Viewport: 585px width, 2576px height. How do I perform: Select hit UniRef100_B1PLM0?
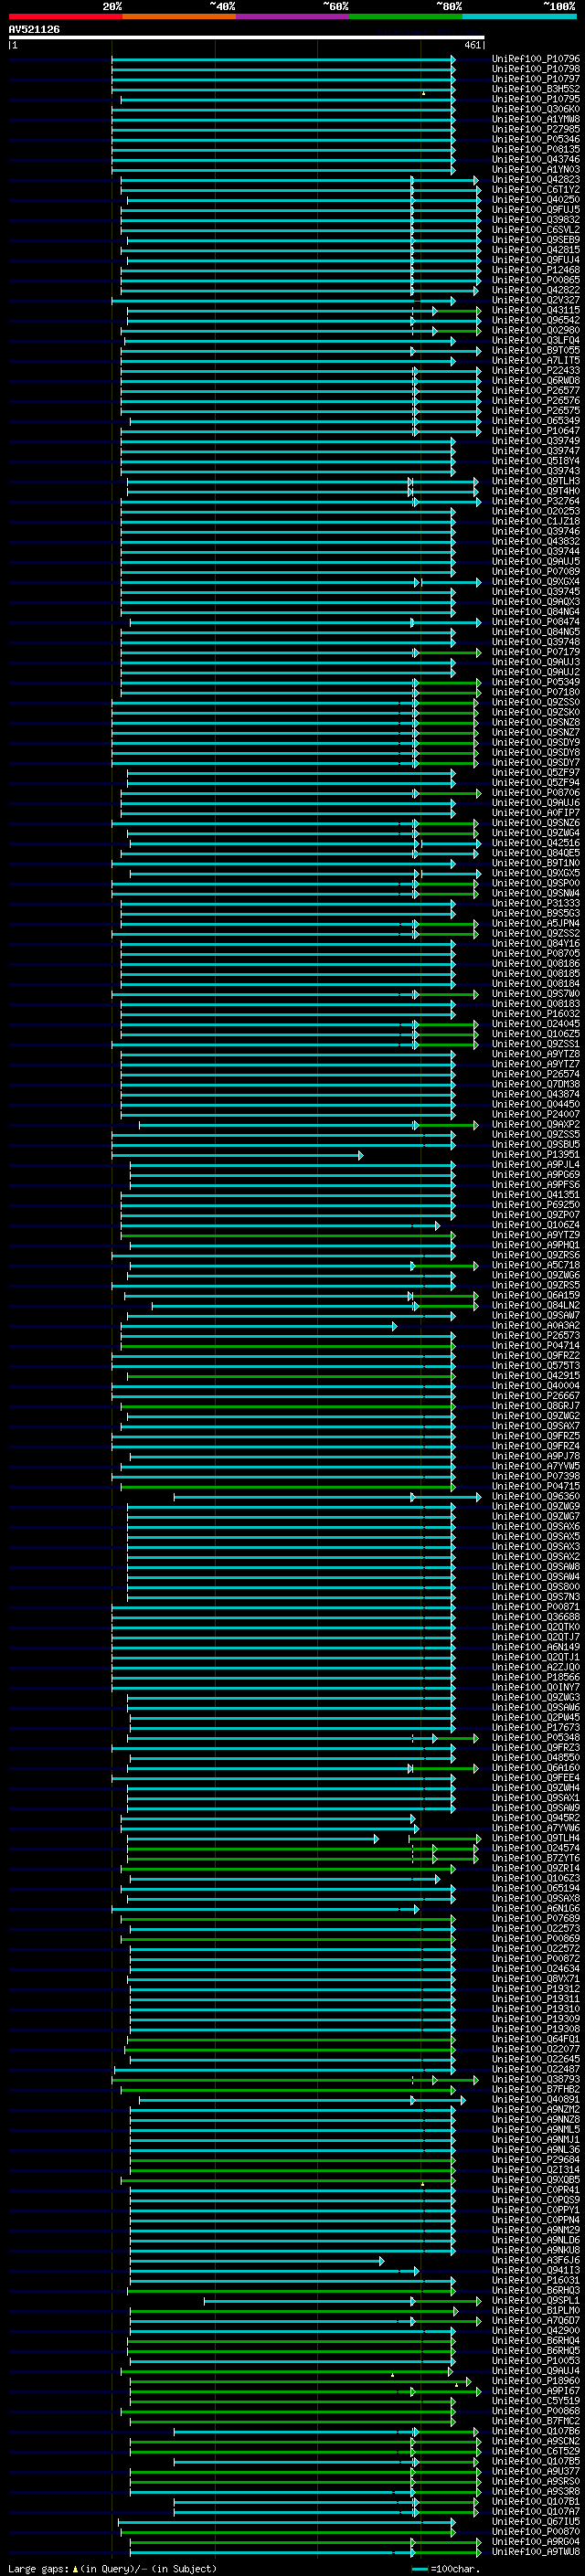coord(536,2310)
